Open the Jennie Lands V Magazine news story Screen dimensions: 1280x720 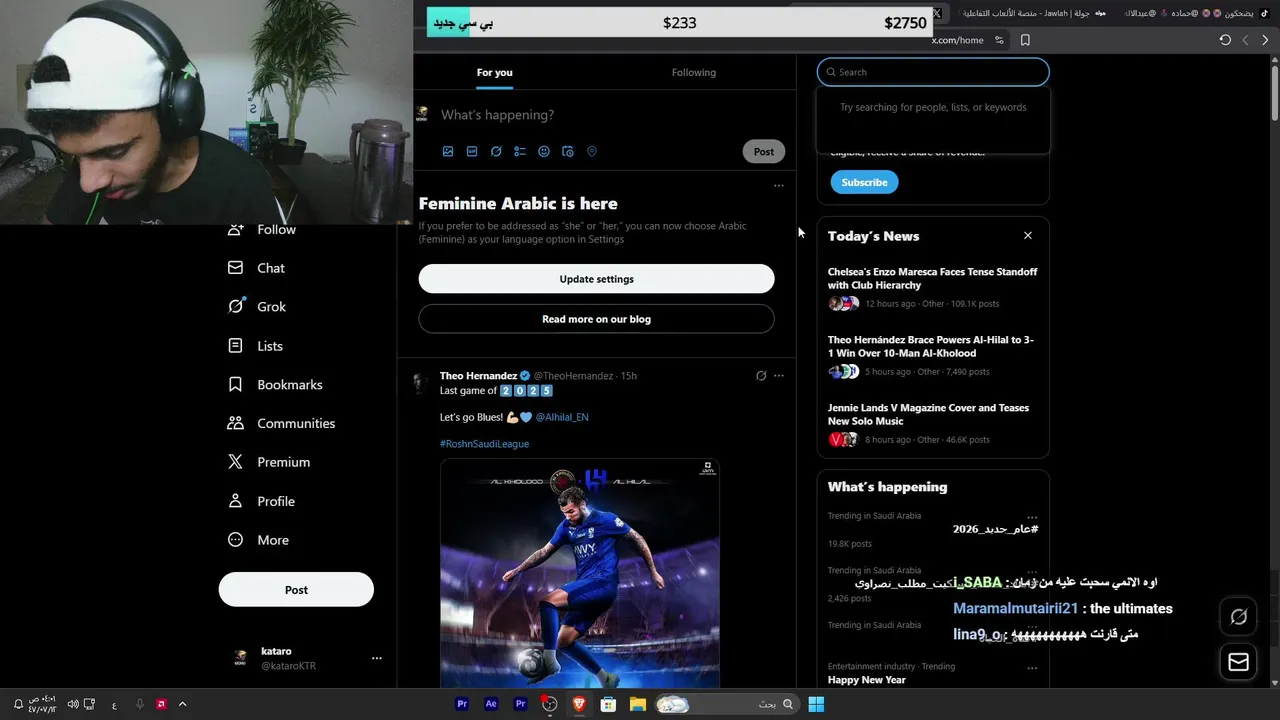[933, 423]
